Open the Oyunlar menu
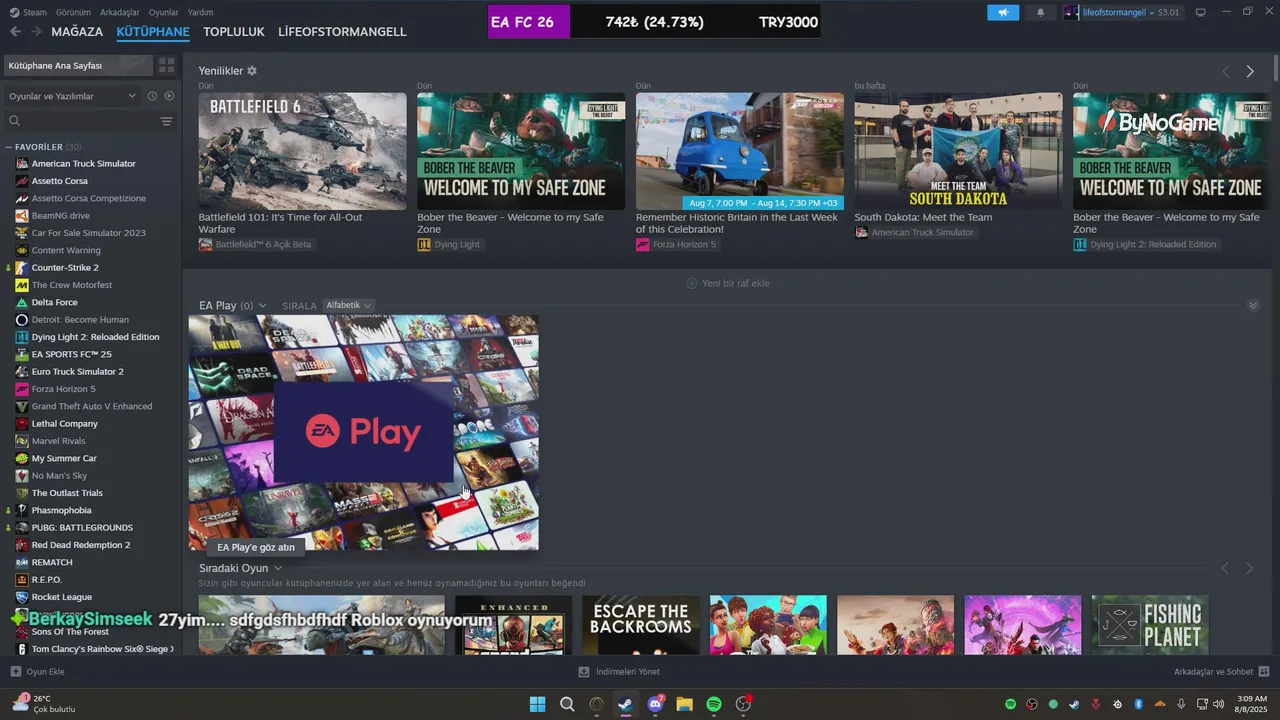 pos(164,12)
